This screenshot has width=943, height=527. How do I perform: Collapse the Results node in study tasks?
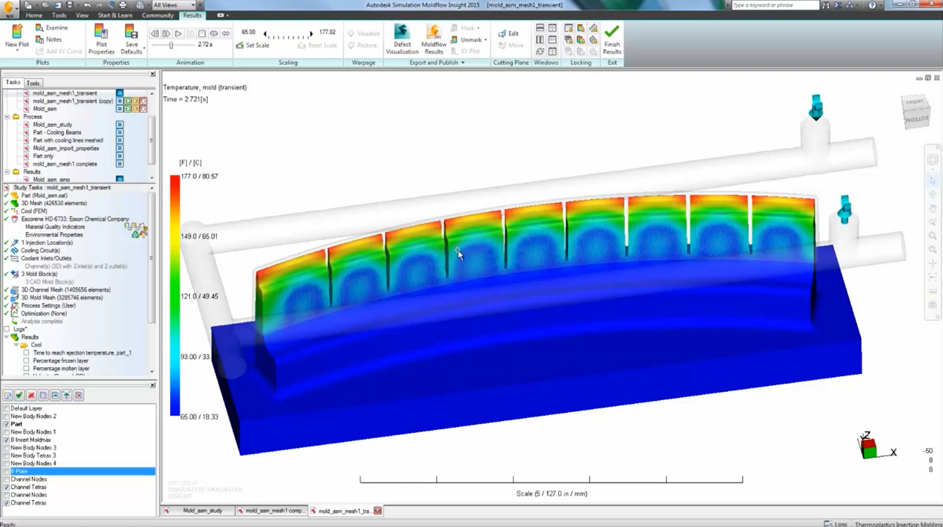7,337
